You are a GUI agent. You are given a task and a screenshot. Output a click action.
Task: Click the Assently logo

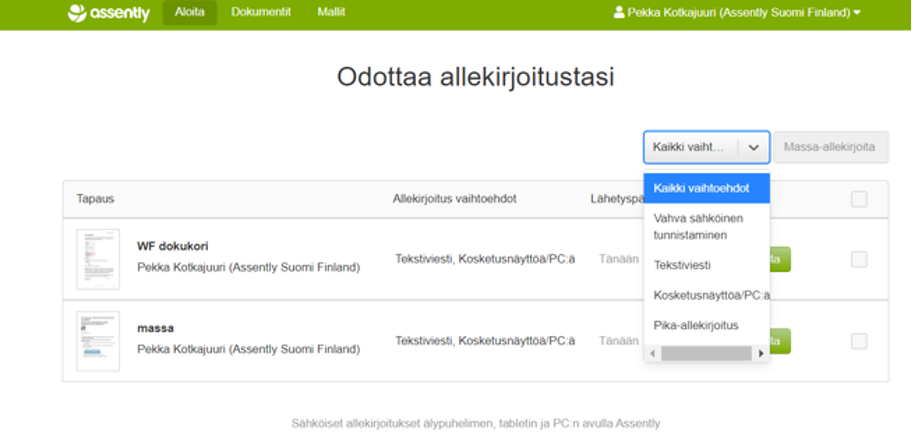tap(109, 13)
